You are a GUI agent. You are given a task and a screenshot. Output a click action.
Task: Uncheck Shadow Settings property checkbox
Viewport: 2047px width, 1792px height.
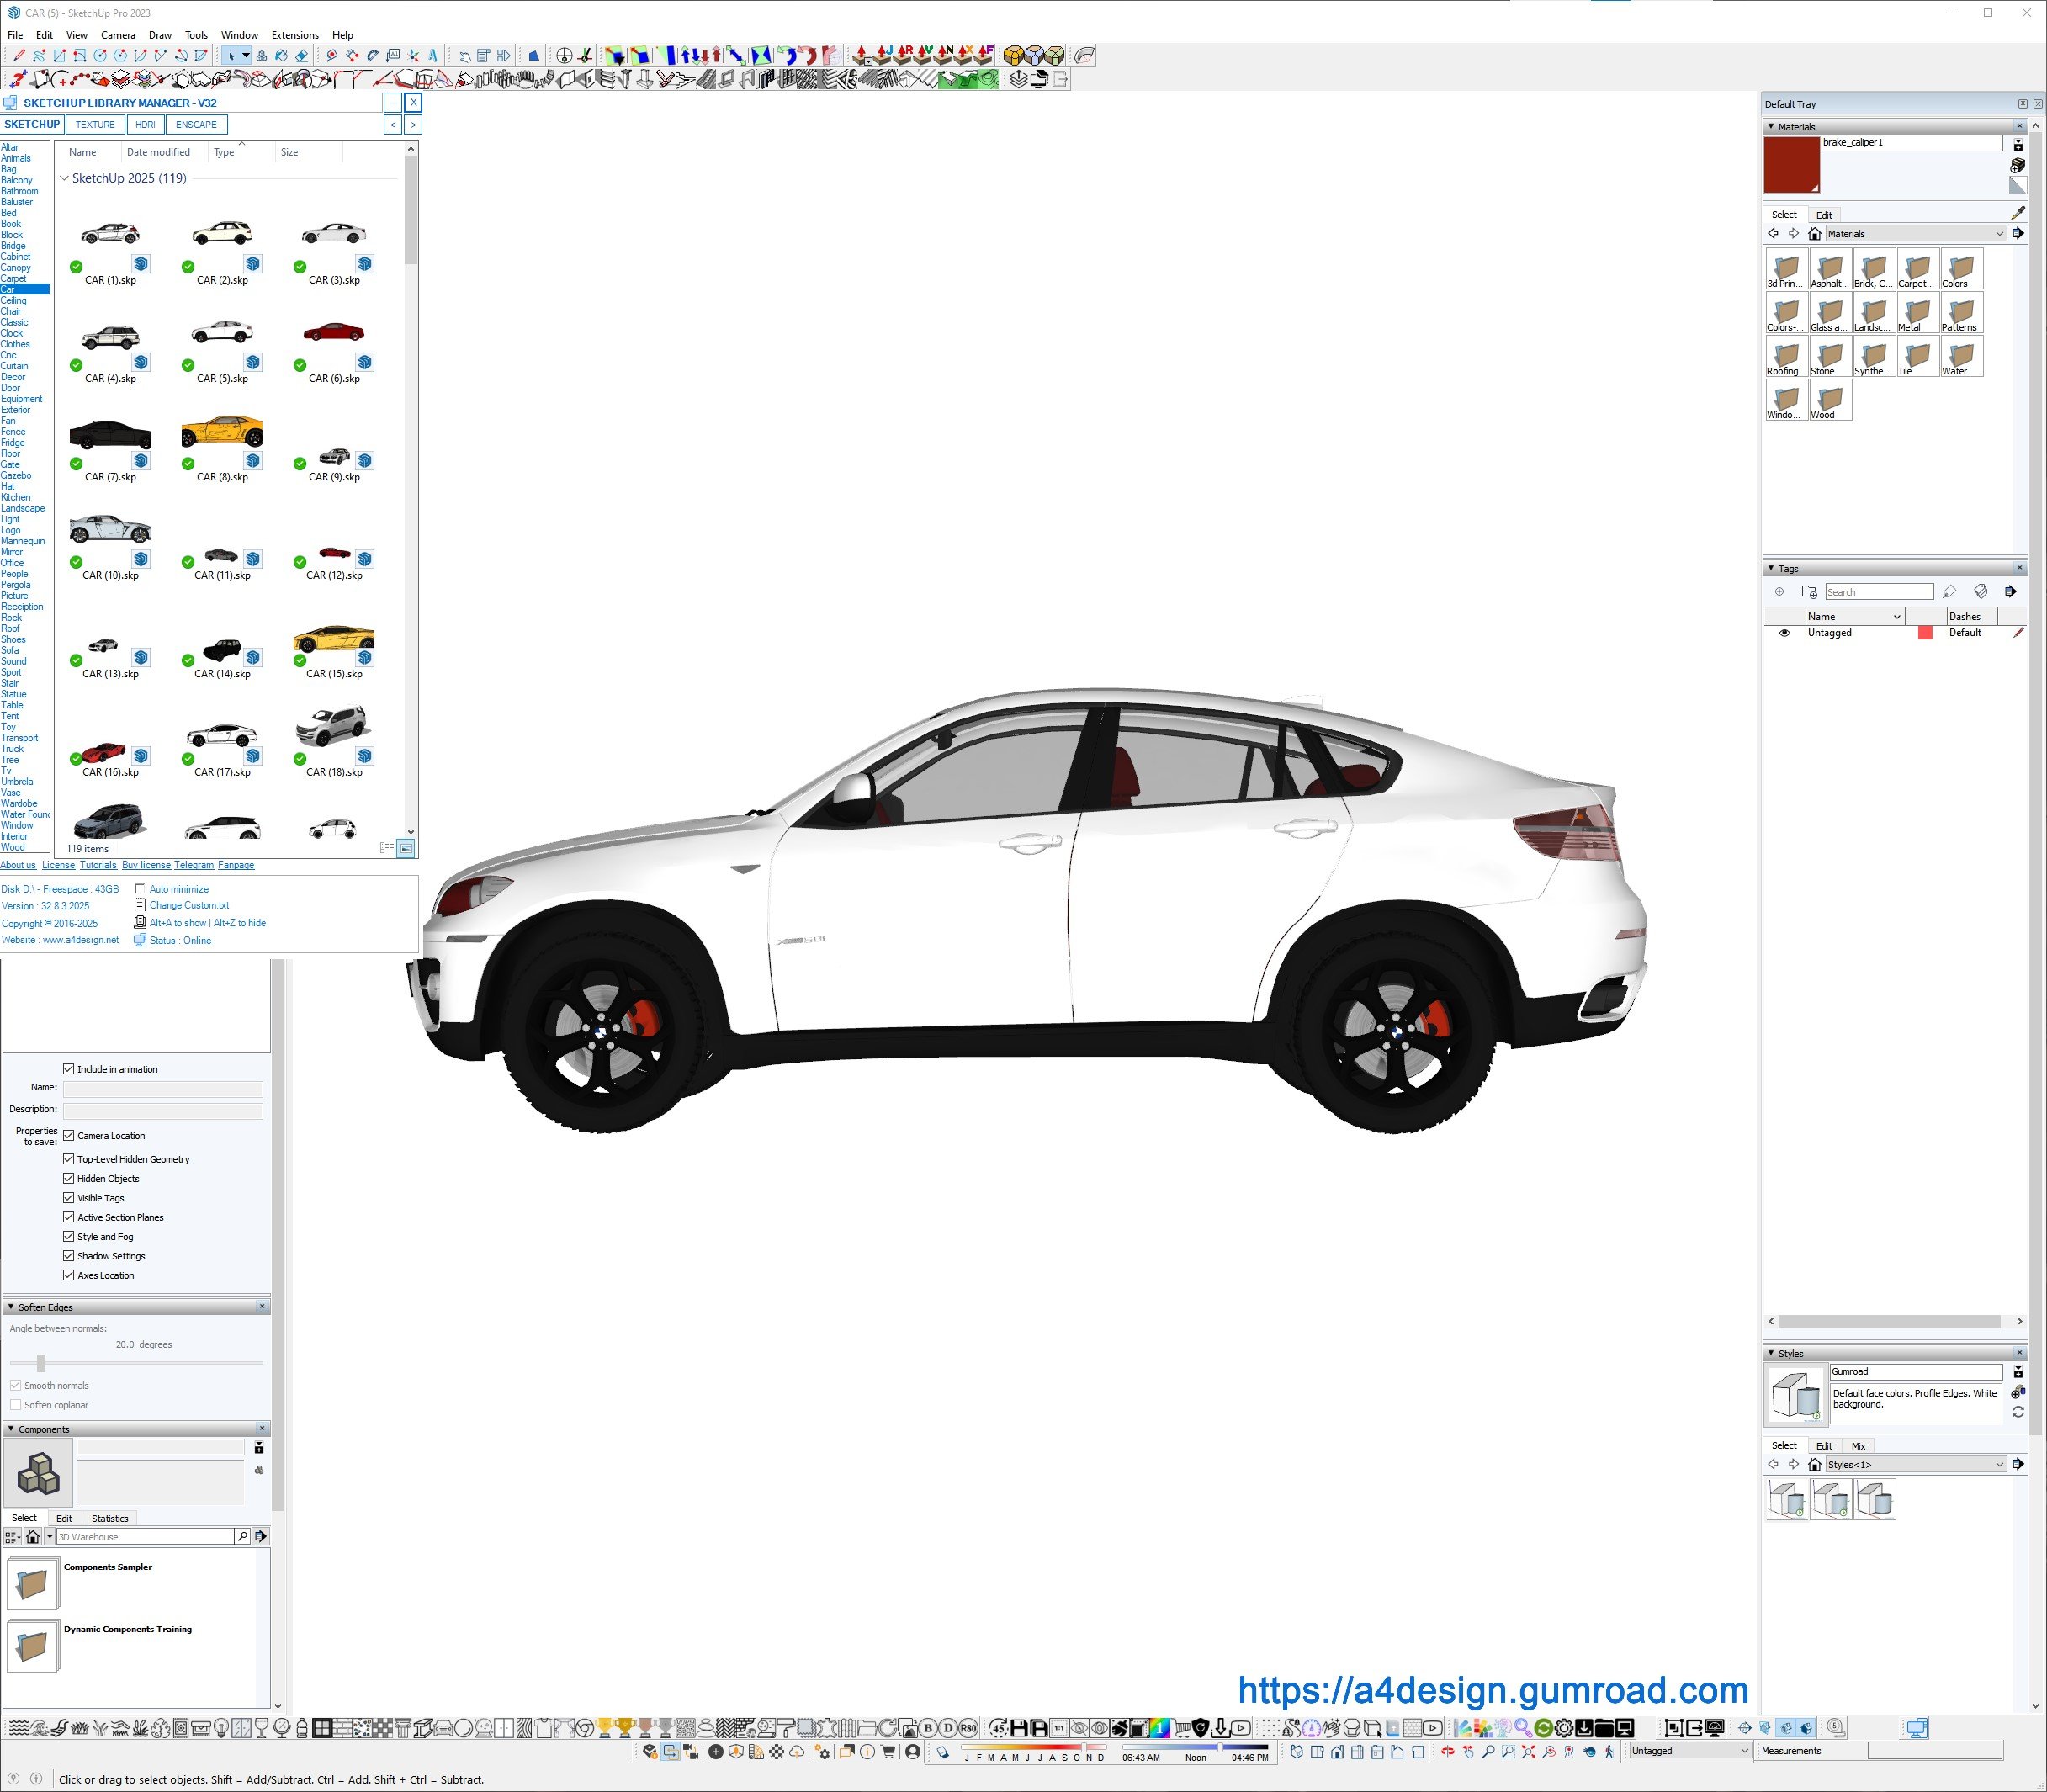69,1256
